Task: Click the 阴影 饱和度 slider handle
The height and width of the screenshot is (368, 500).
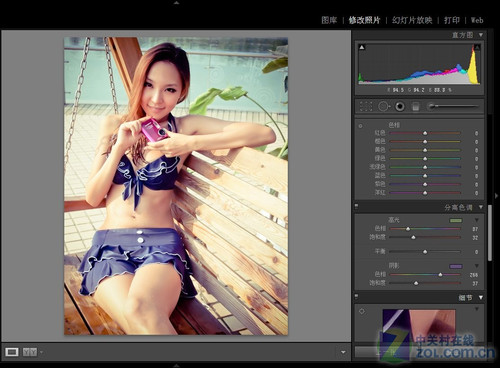Action: (416, 283)
